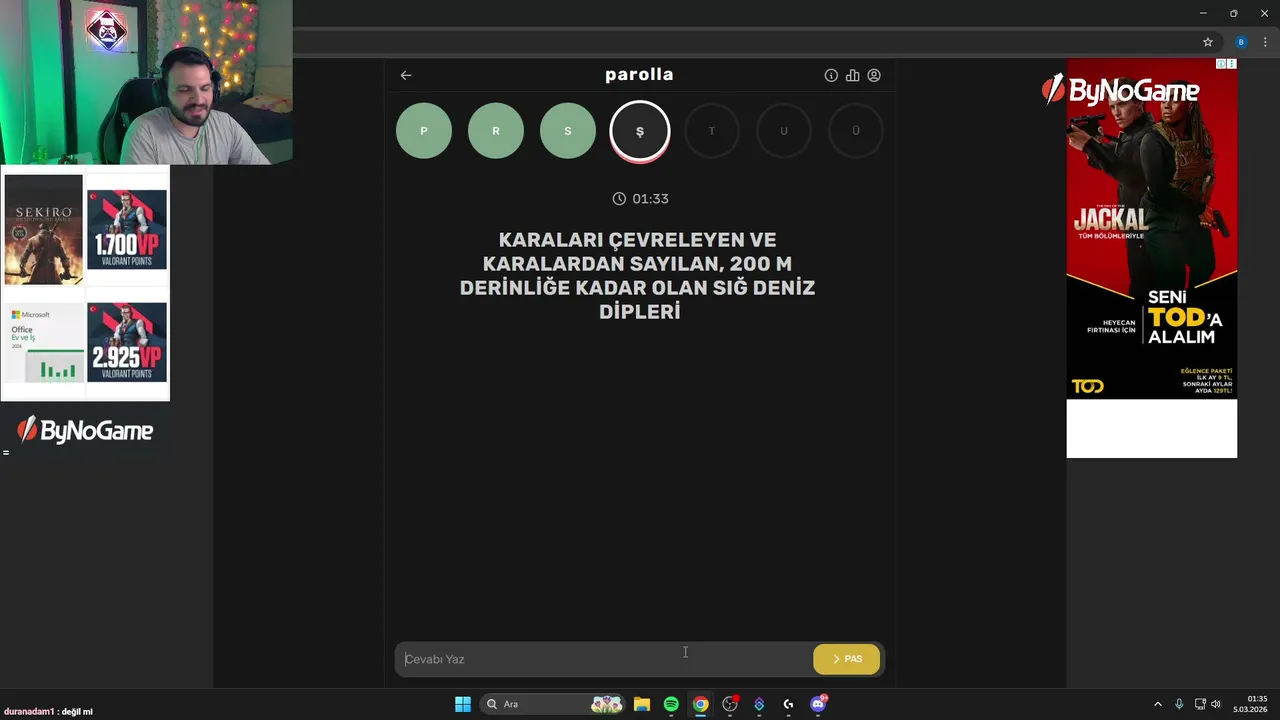1280x720 pixels.
Task: Select the letter T circle
Action: pos(712,131)
